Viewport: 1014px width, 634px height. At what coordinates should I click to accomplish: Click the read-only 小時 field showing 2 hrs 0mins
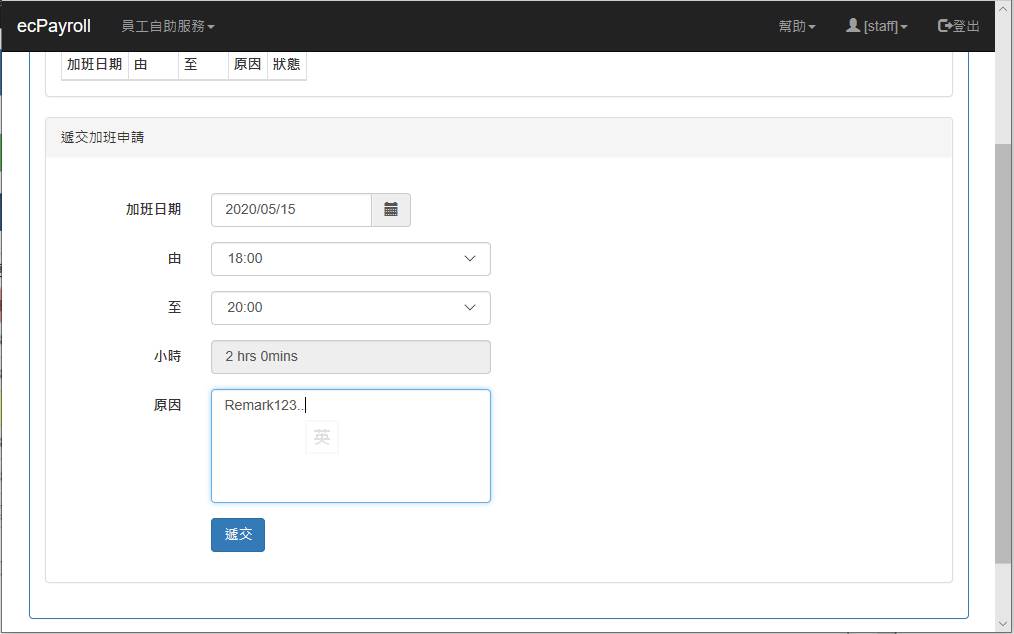(x=351, y=357)
